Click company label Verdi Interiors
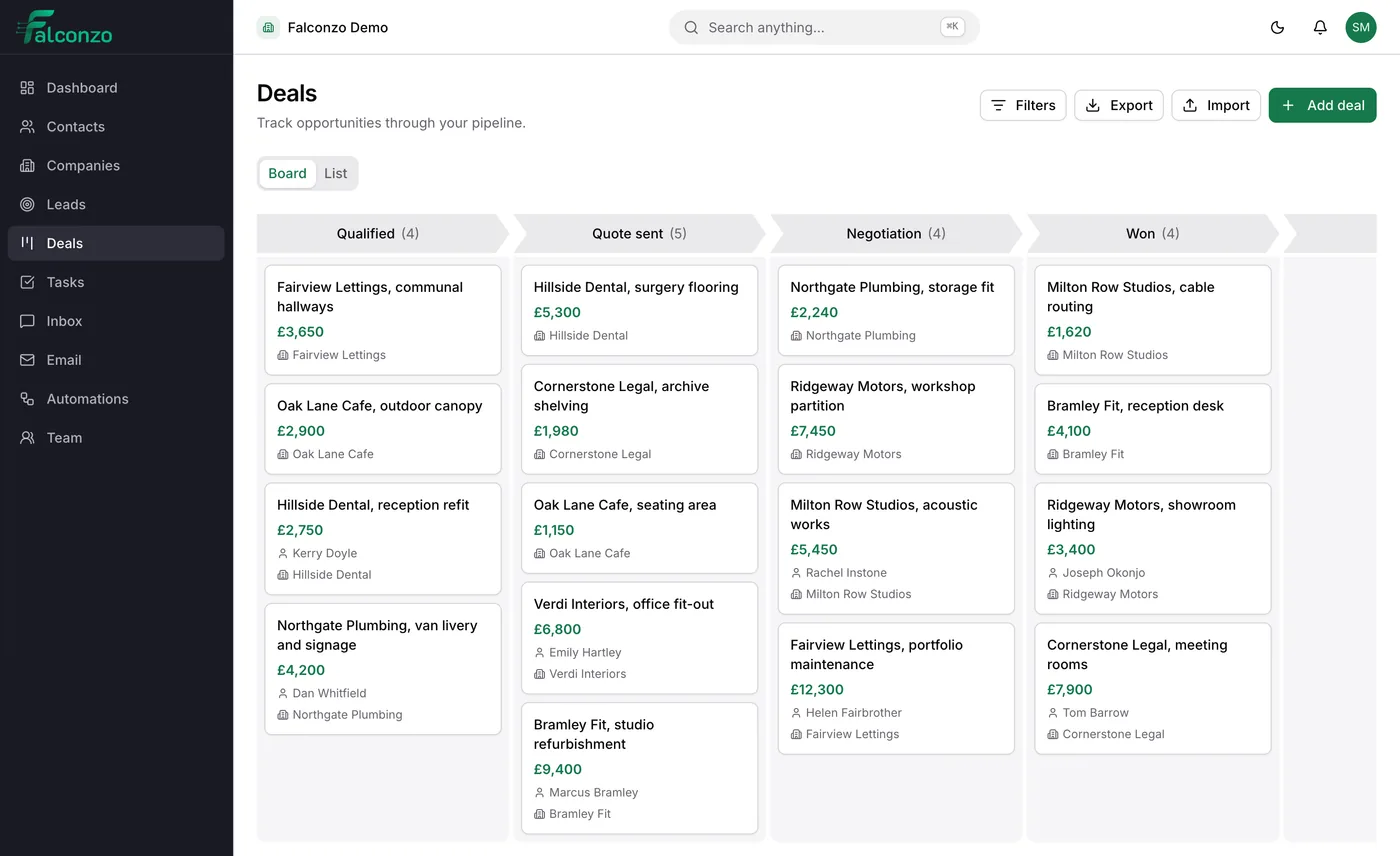1400x856 pixels. click(x=588, y=674)
